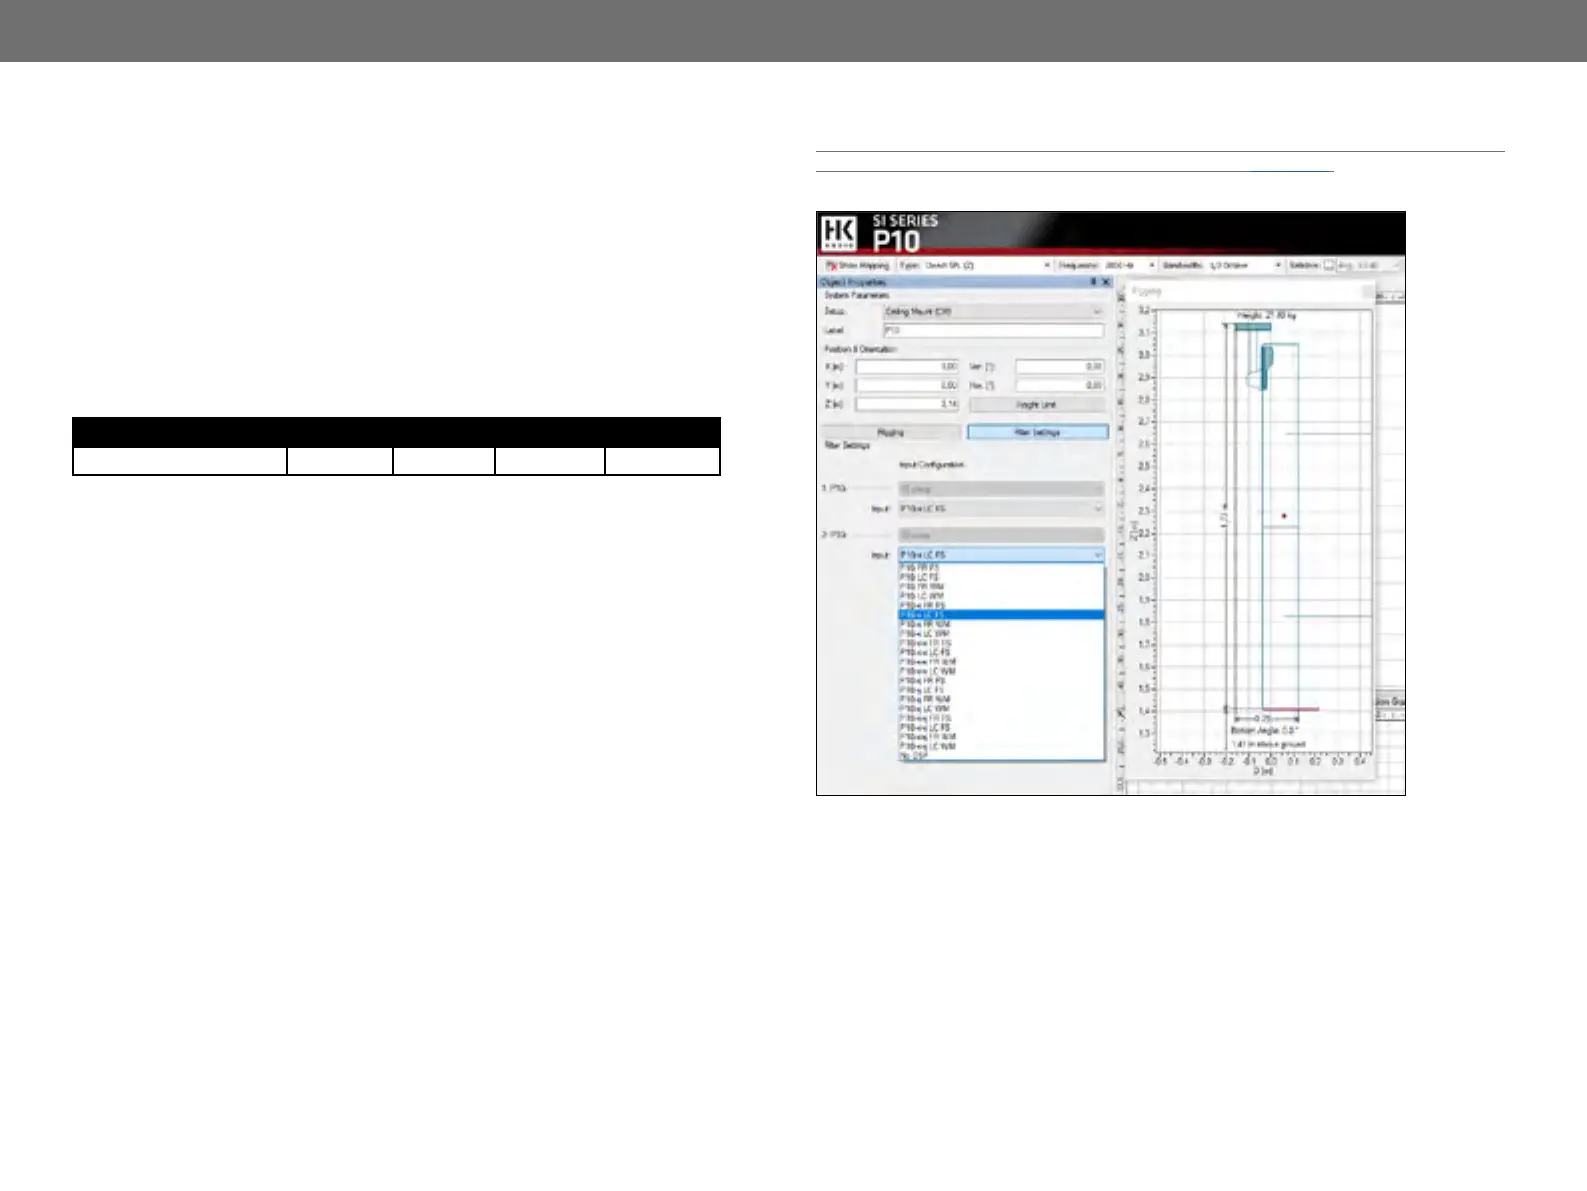
Task: Close the Rigging preview window
Action: [x=1366, y=291]
